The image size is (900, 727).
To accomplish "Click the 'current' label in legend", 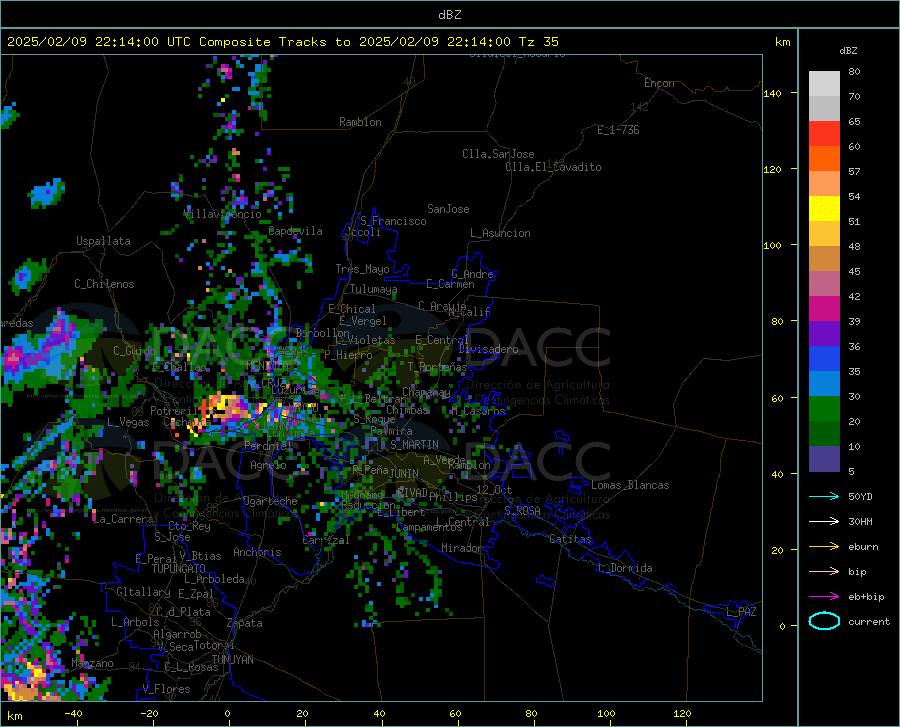I will pos(868,621).
